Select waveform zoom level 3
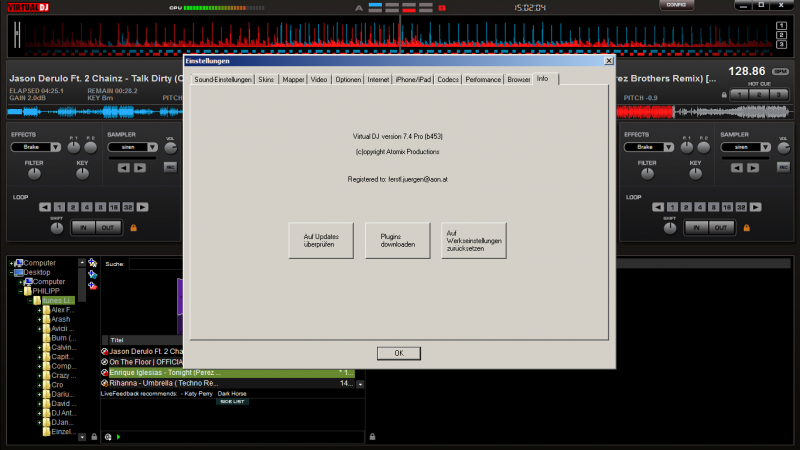This screenshot has width=800, height=450. 781,44
